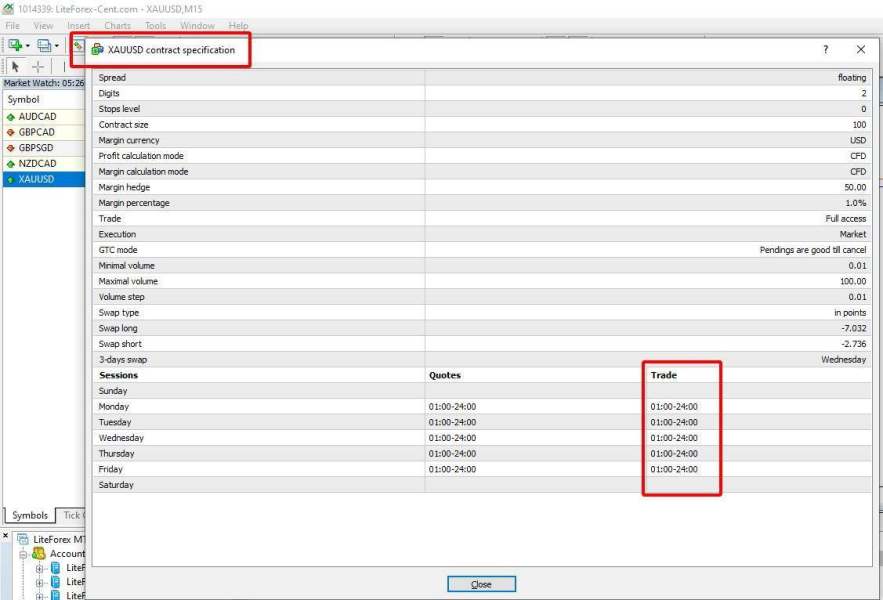Expand the Profiles dropdown arrow
Screen dimensions: 883x600
tap(56, 46)
